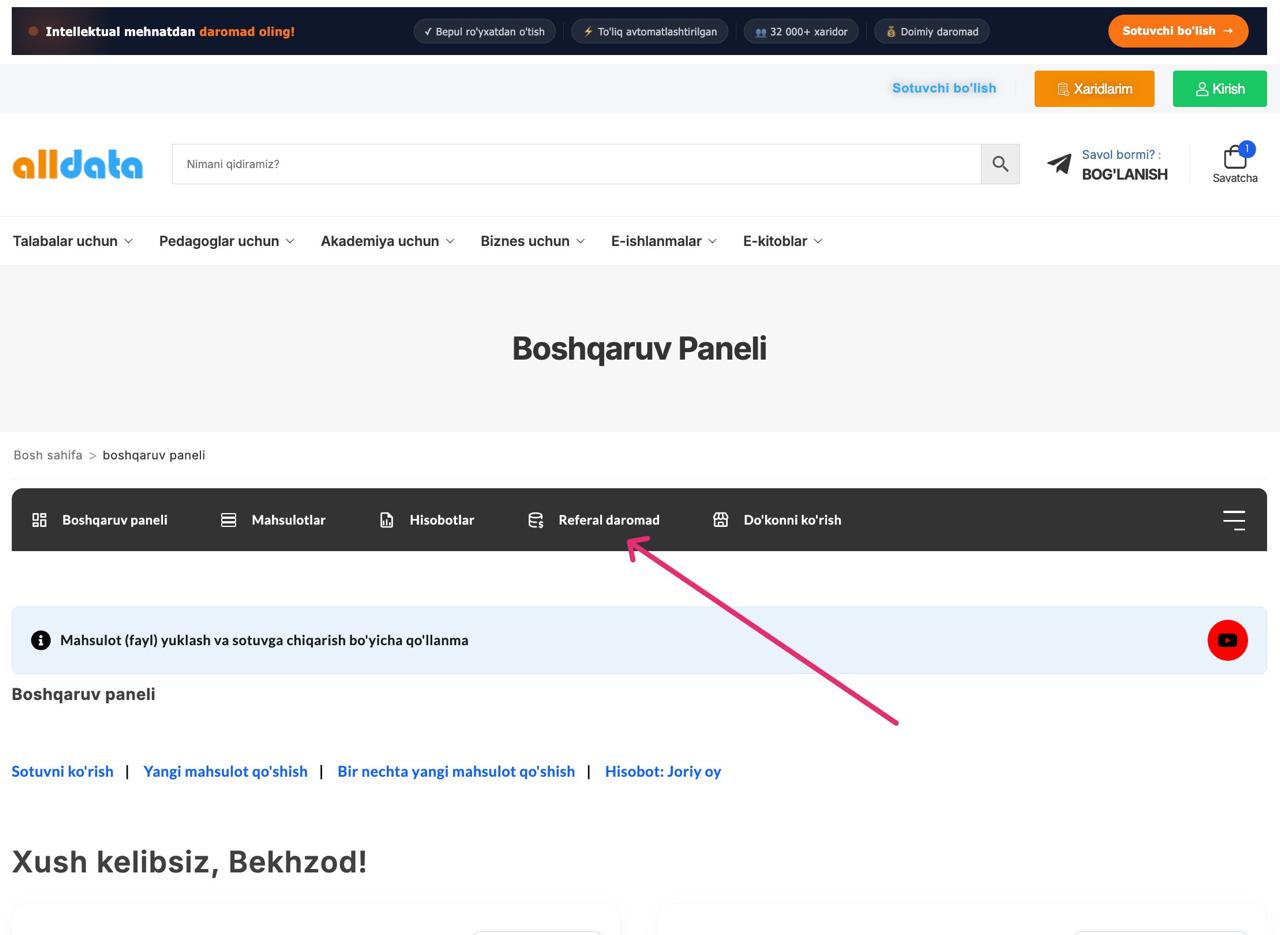Click the Intellektual mehnatdan daromad oling! text
The height and width of the screenshot is (935, 1280).
pos(170,31)
